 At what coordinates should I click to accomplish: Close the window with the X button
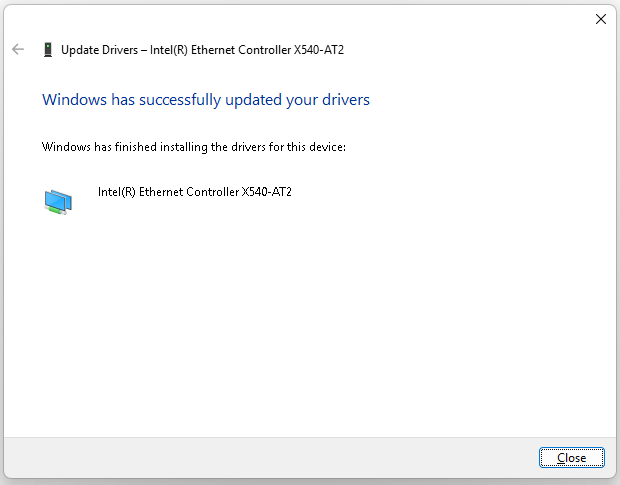point(600,19)
